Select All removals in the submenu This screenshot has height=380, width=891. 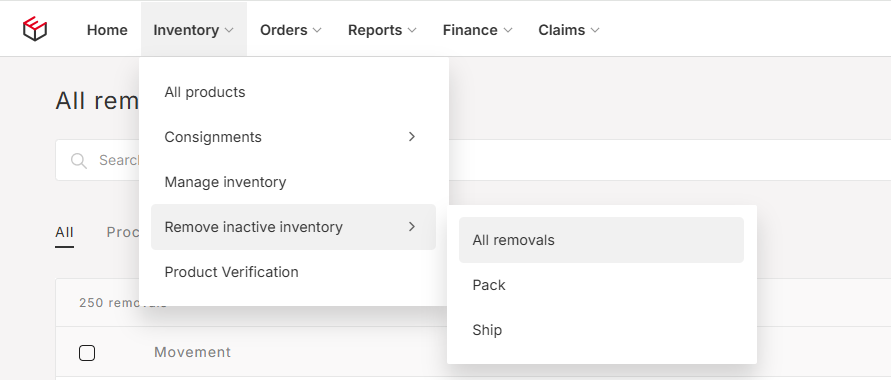pos(601,240)
